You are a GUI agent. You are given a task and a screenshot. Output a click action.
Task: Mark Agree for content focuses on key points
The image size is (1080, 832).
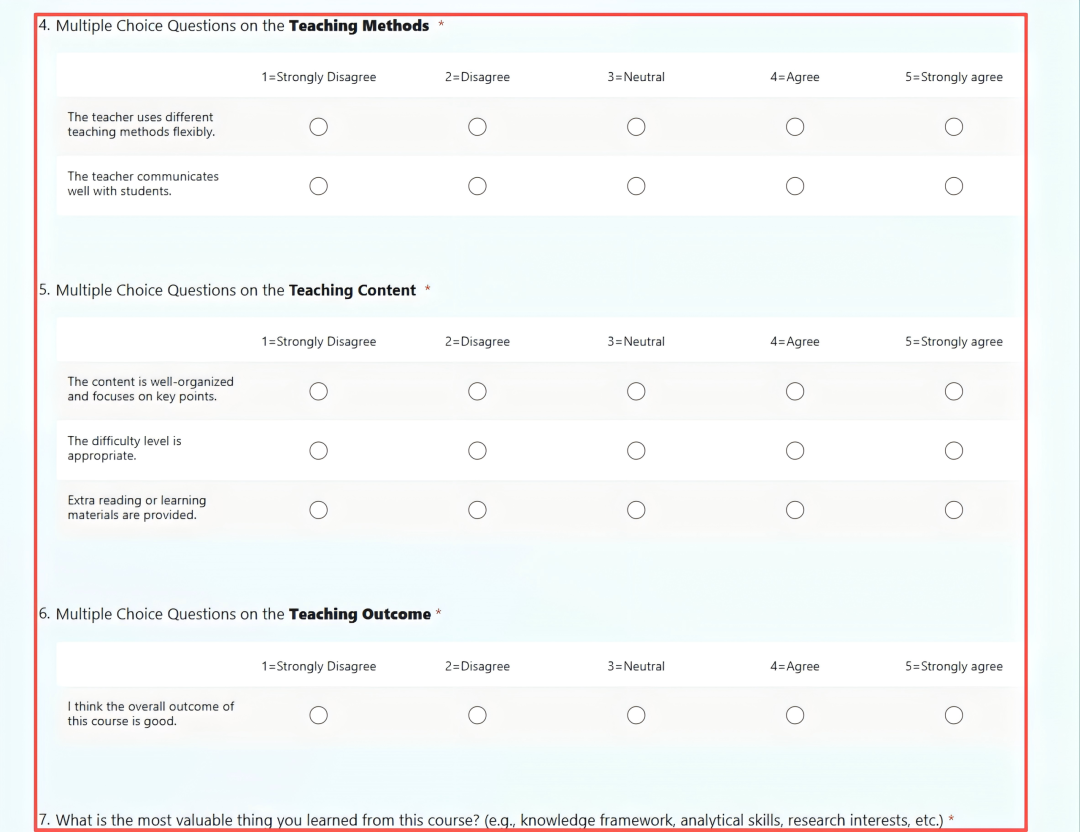[x=795, y=391]
